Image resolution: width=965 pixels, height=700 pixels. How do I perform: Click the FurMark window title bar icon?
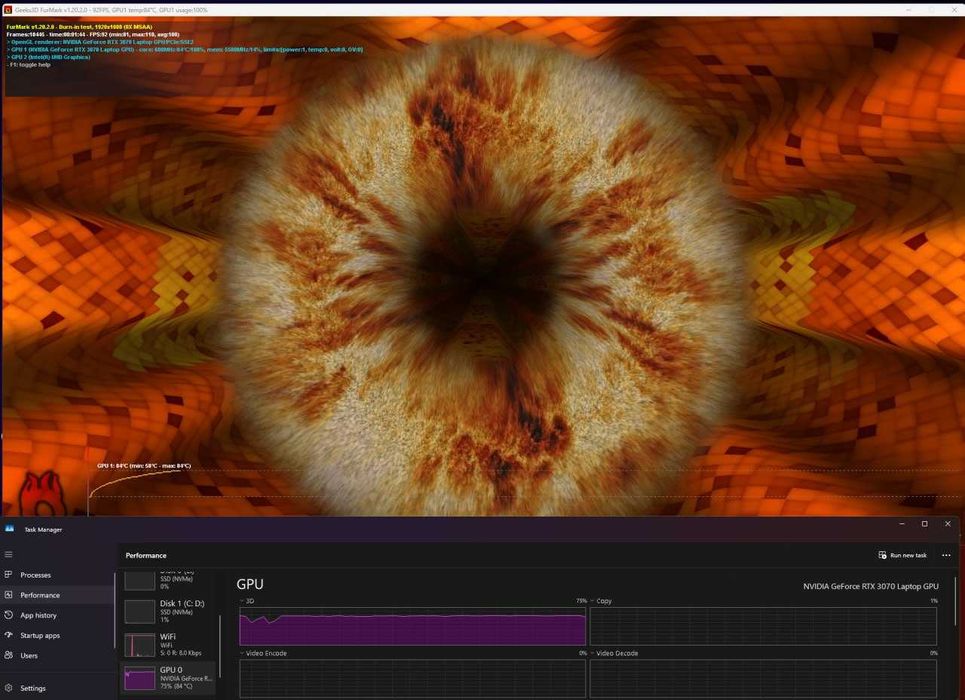point(8,9)
